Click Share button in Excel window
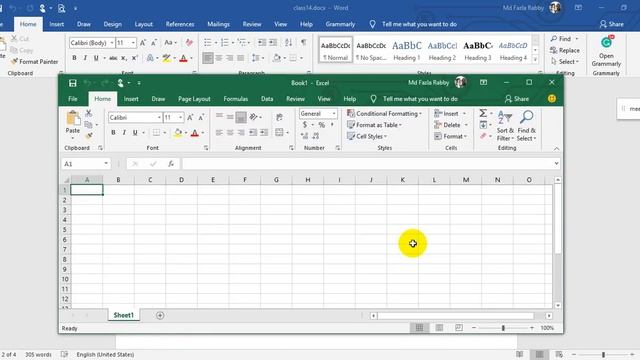Viewport: 640px width, 360px height. tap(517, 99)
